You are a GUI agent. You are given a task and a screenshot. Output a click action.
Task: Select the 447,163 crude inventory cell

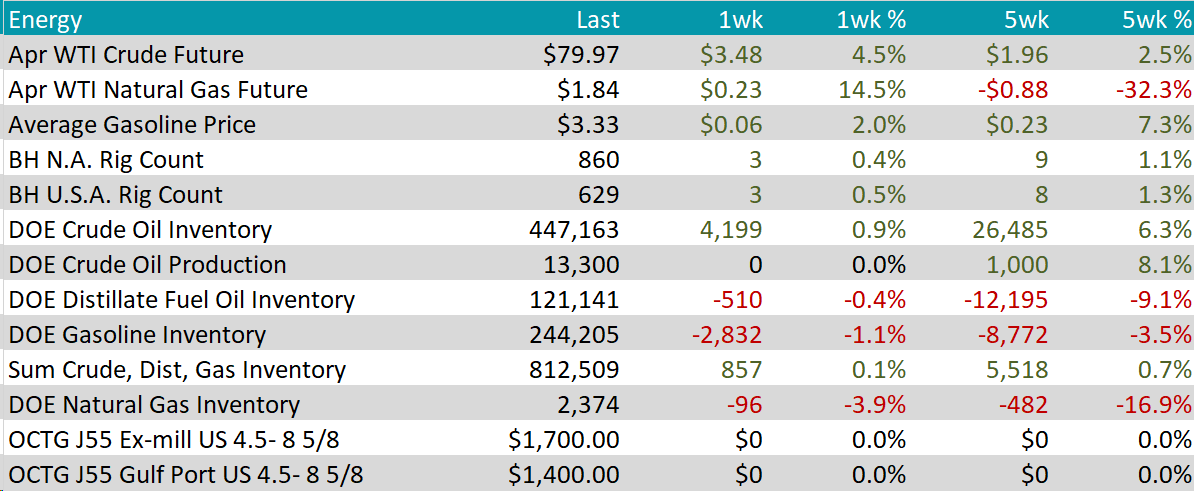point(574,230)
